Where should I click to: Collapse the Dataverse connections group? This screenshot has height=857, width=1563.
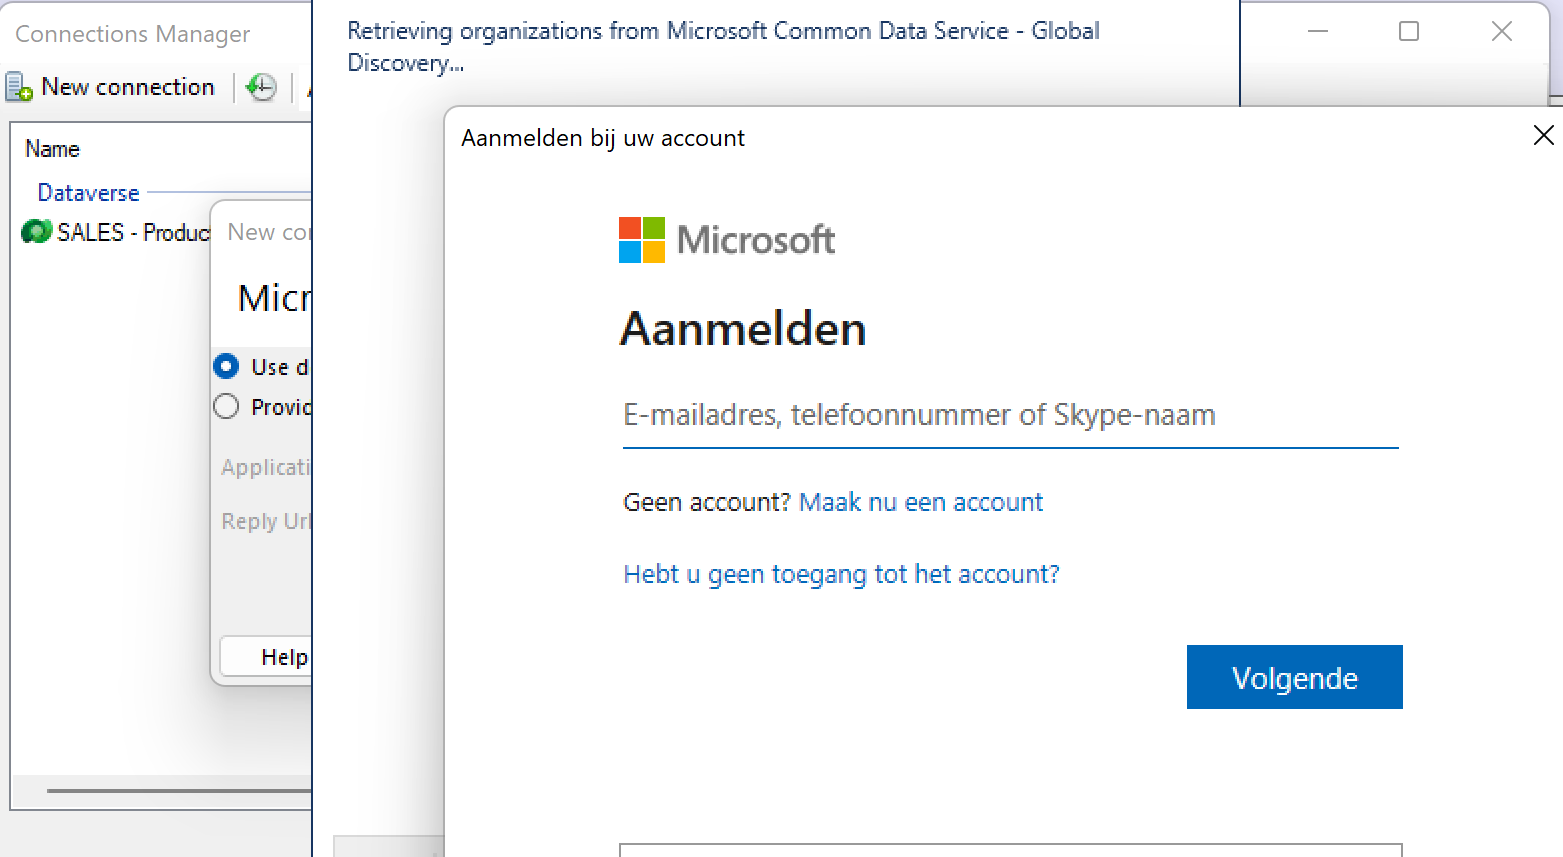click(x=88, y=192)
